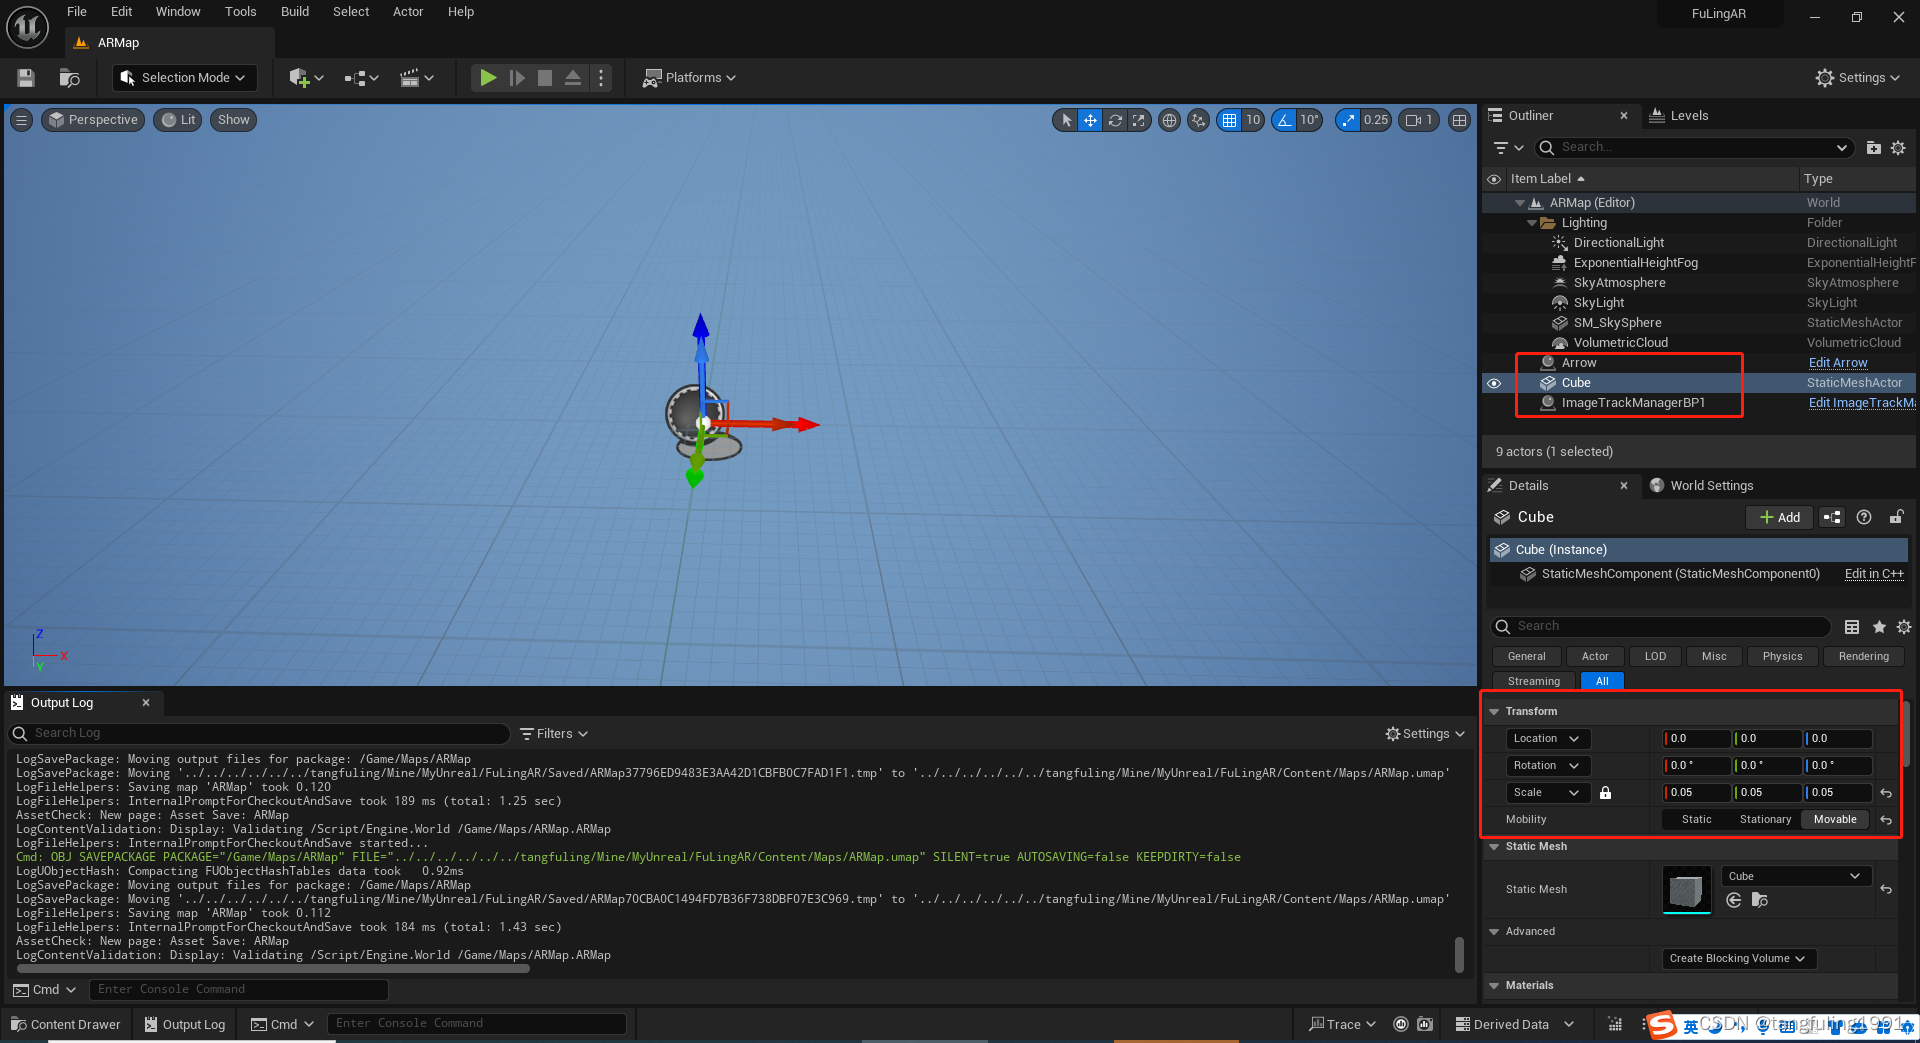Open Static Mesh Cube asset dropdown

[1794, 876]
